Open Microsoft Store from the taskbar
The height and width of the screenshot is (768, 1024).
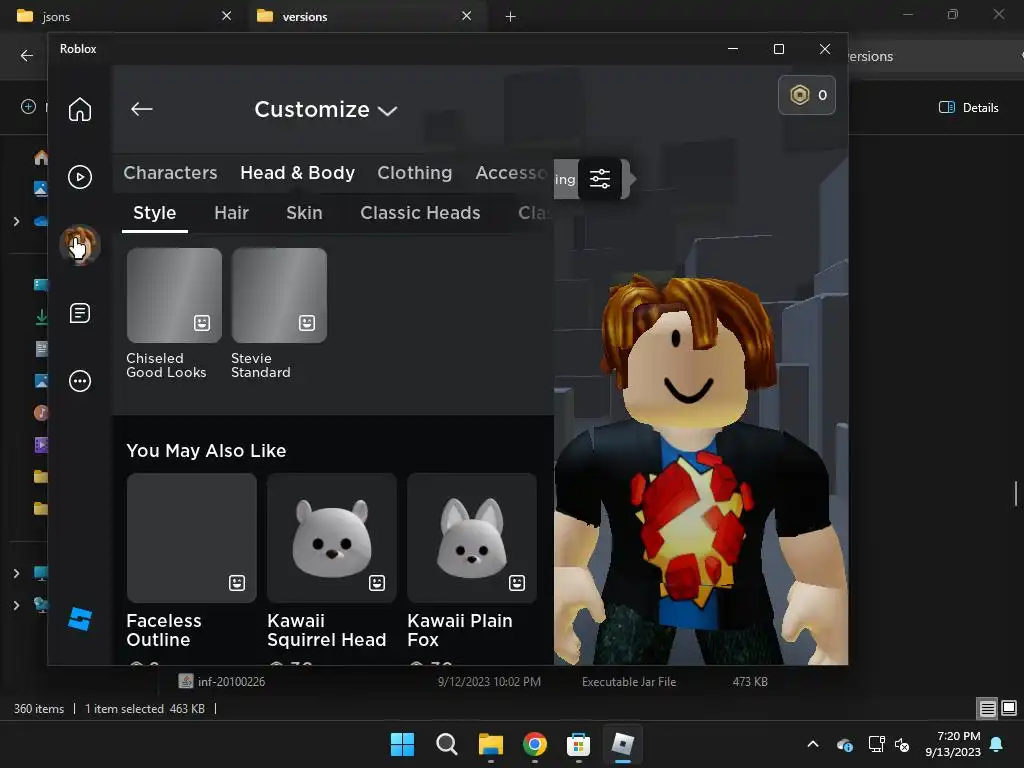point(579,744)
